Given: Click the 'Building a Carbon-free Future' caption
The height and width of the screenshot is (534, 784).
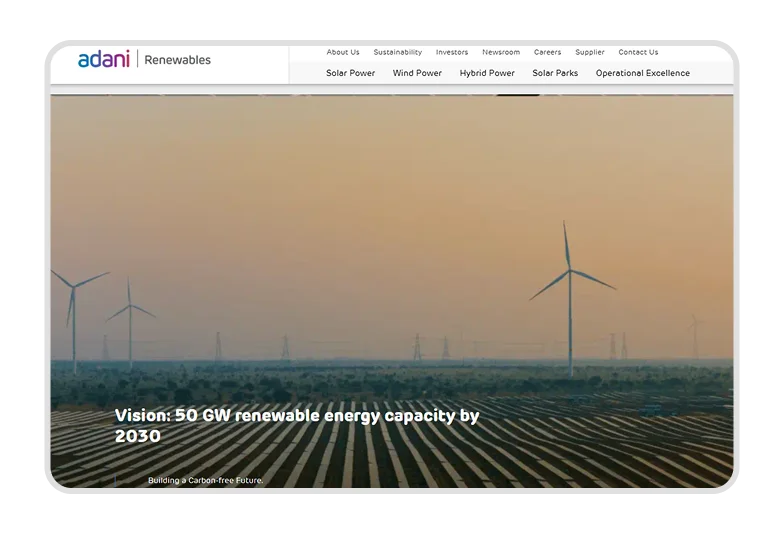Looking at the screenshot, I should pos(206,480).
